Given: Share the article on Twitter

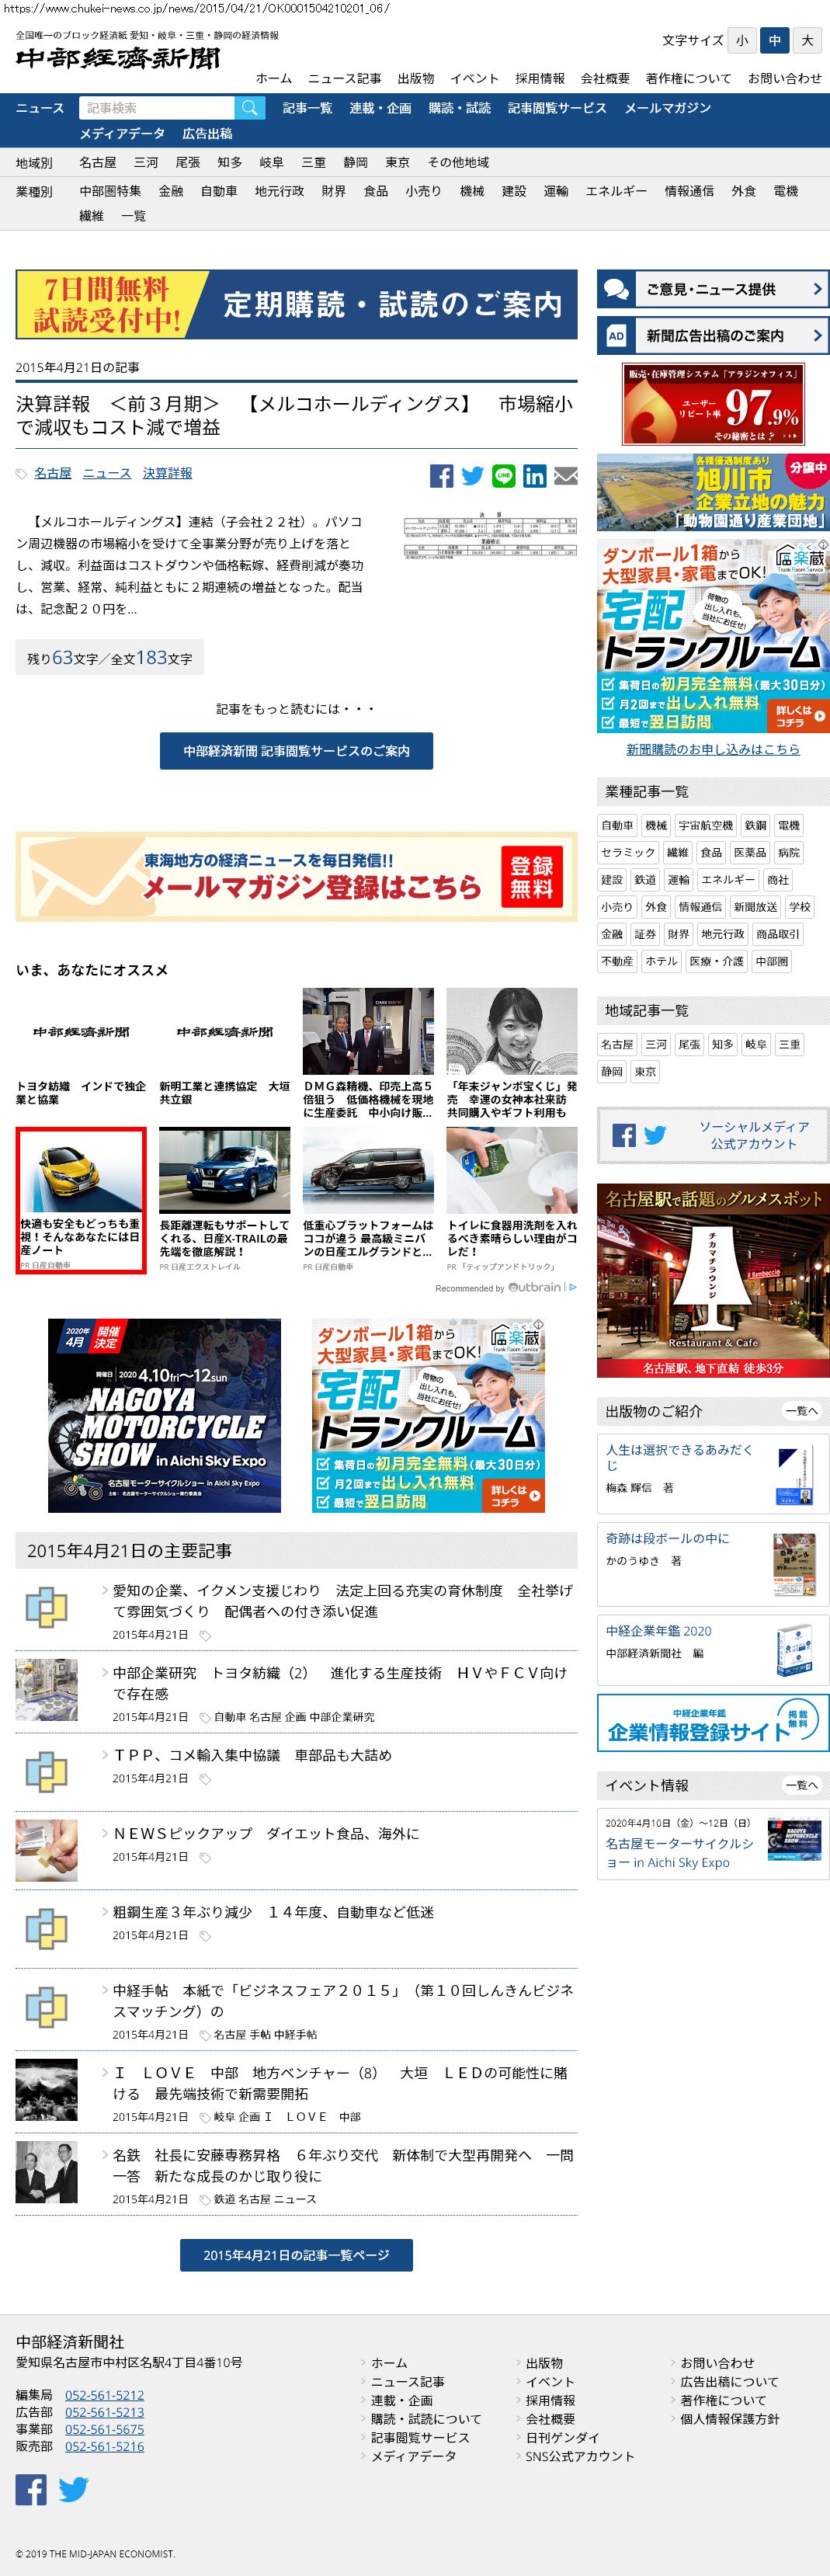Looking at the screenshot, I should pyautogui.click(x=473, y=476).
